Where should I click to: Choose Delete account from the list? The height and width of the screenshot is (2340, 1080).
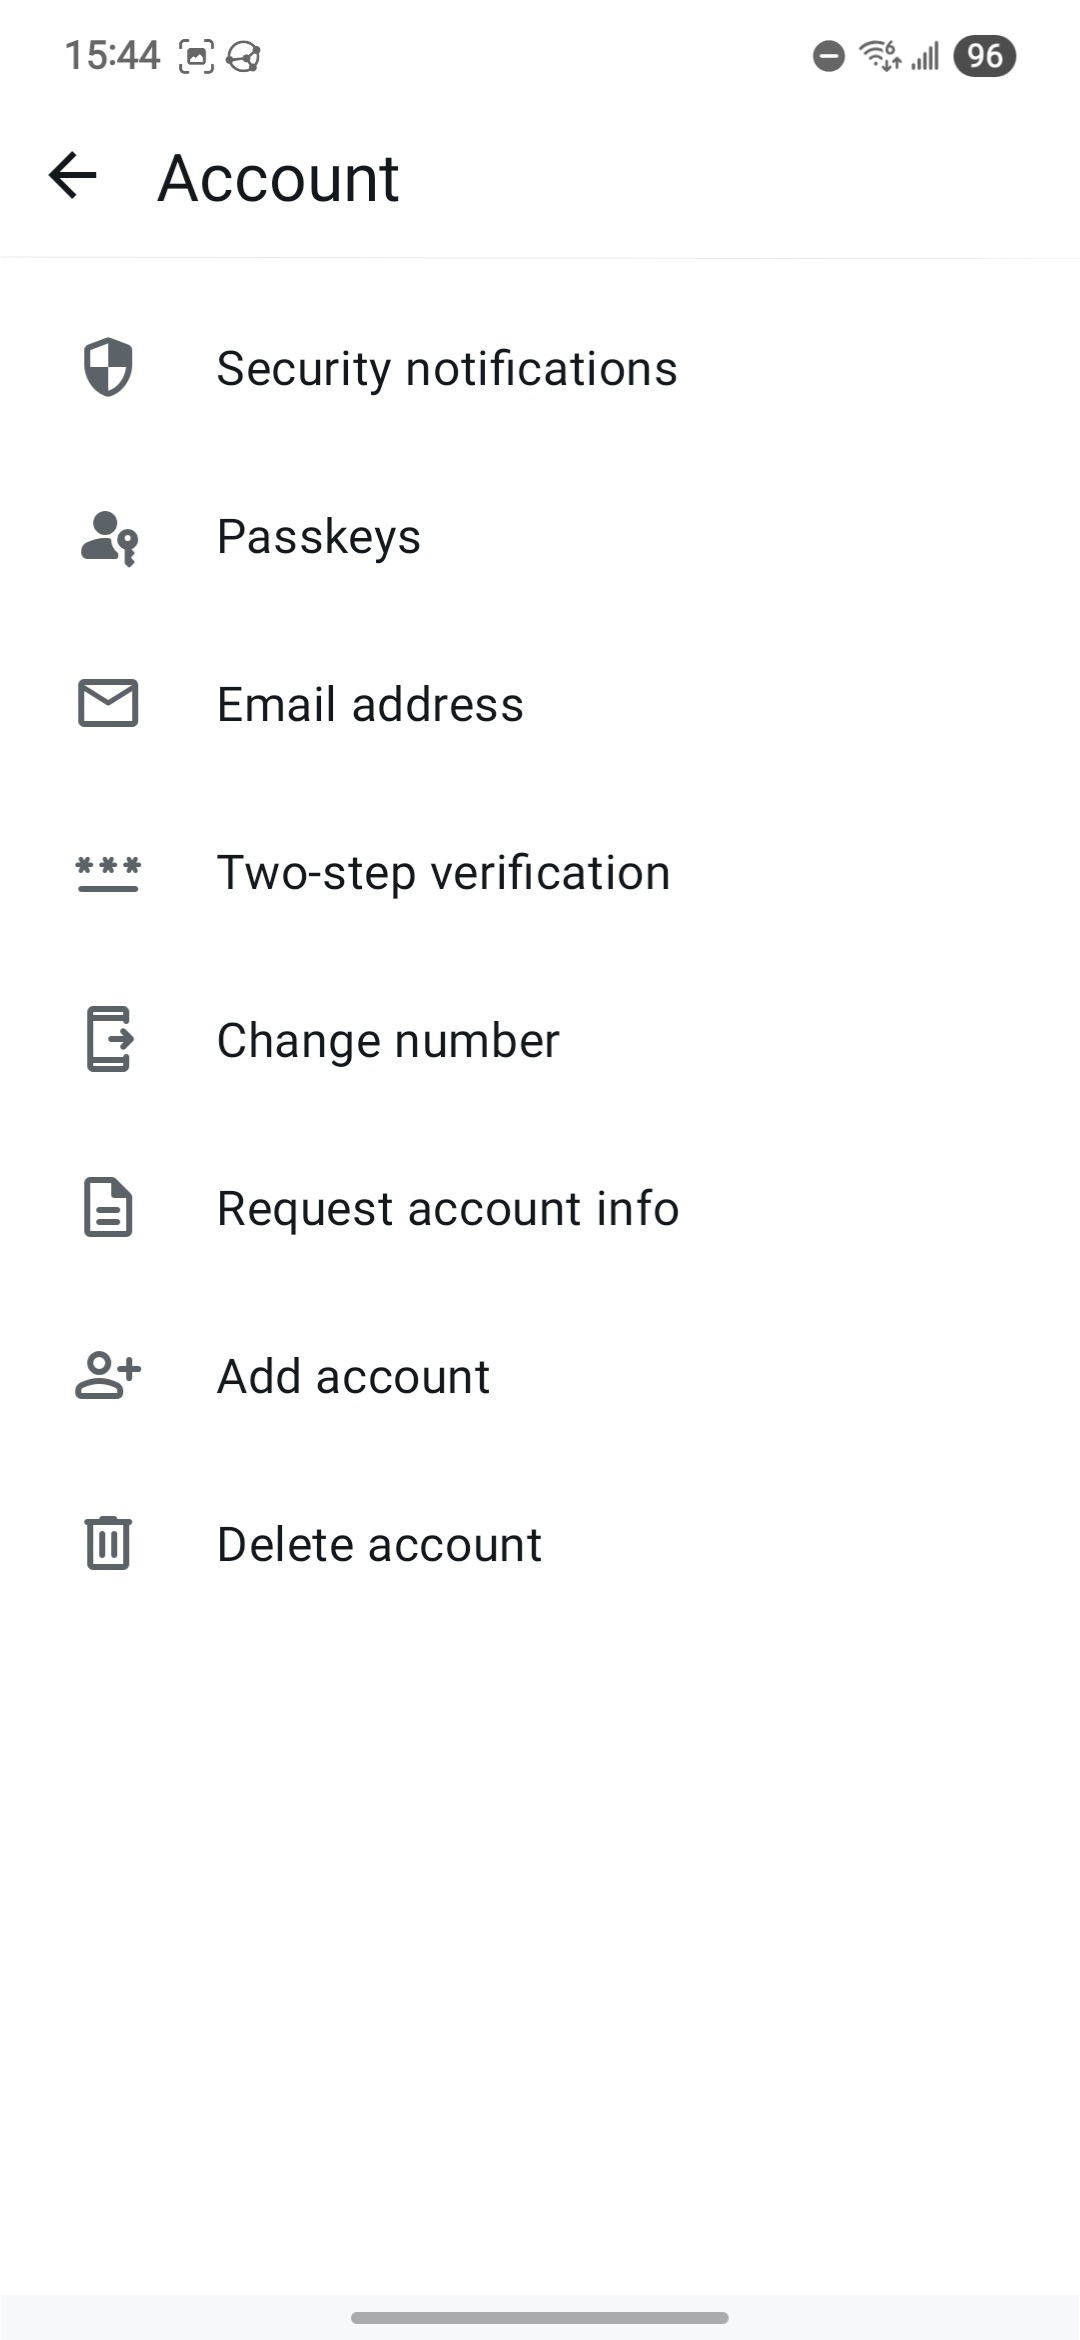[378, 1543]
